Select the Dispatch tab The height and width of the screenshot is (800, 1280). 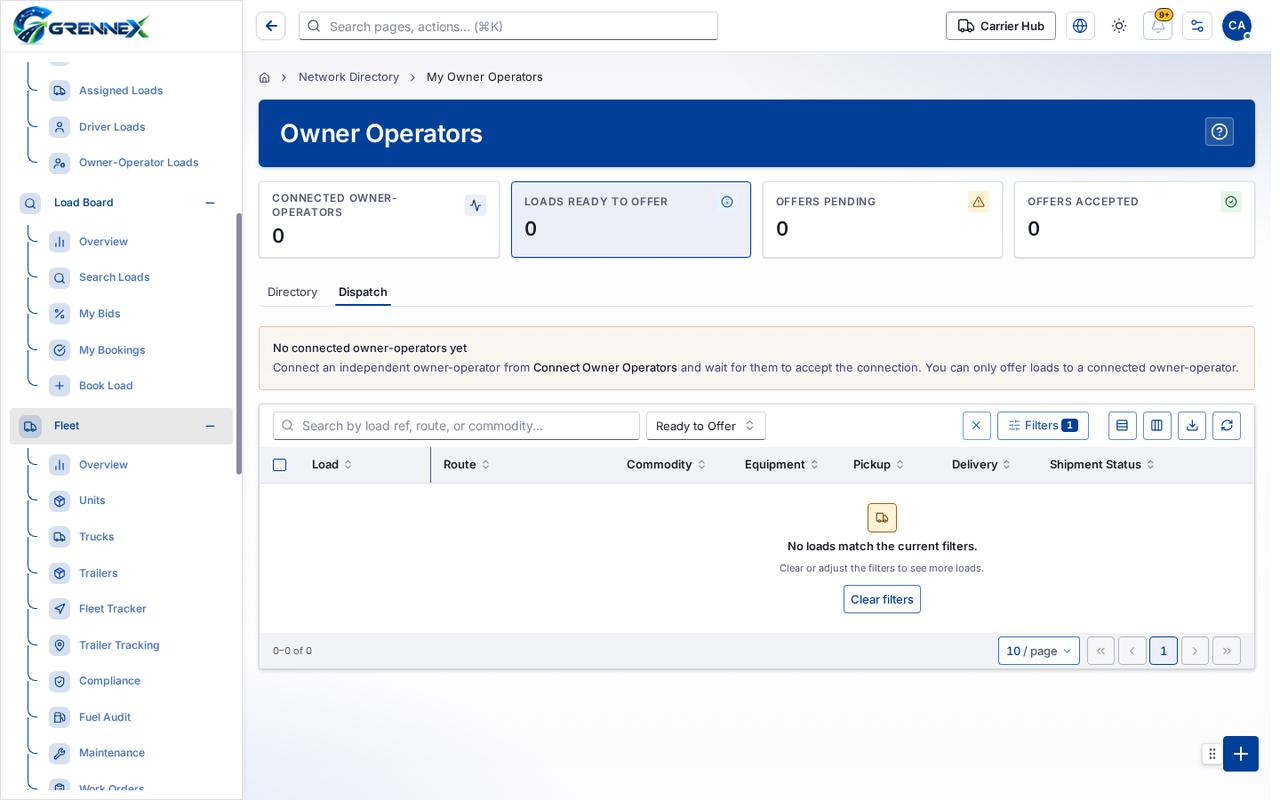coord(363,292)
